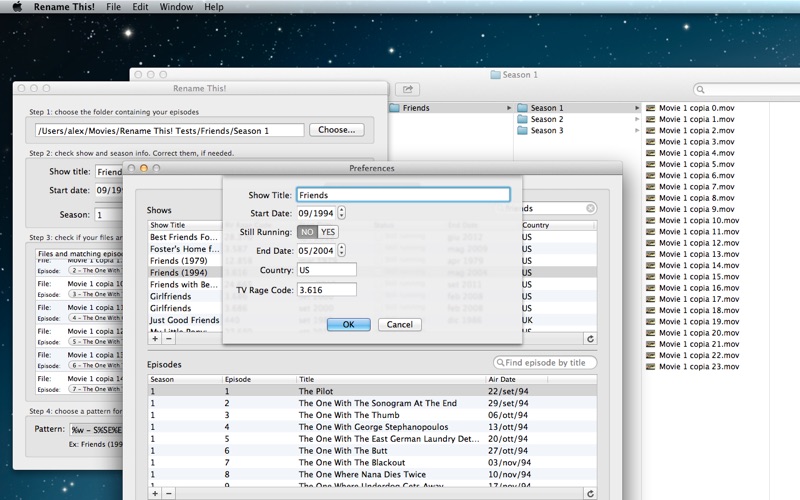This screenshot has width=800, height=500.
Task: Expand the Season 2 folder
Action: 637,119
